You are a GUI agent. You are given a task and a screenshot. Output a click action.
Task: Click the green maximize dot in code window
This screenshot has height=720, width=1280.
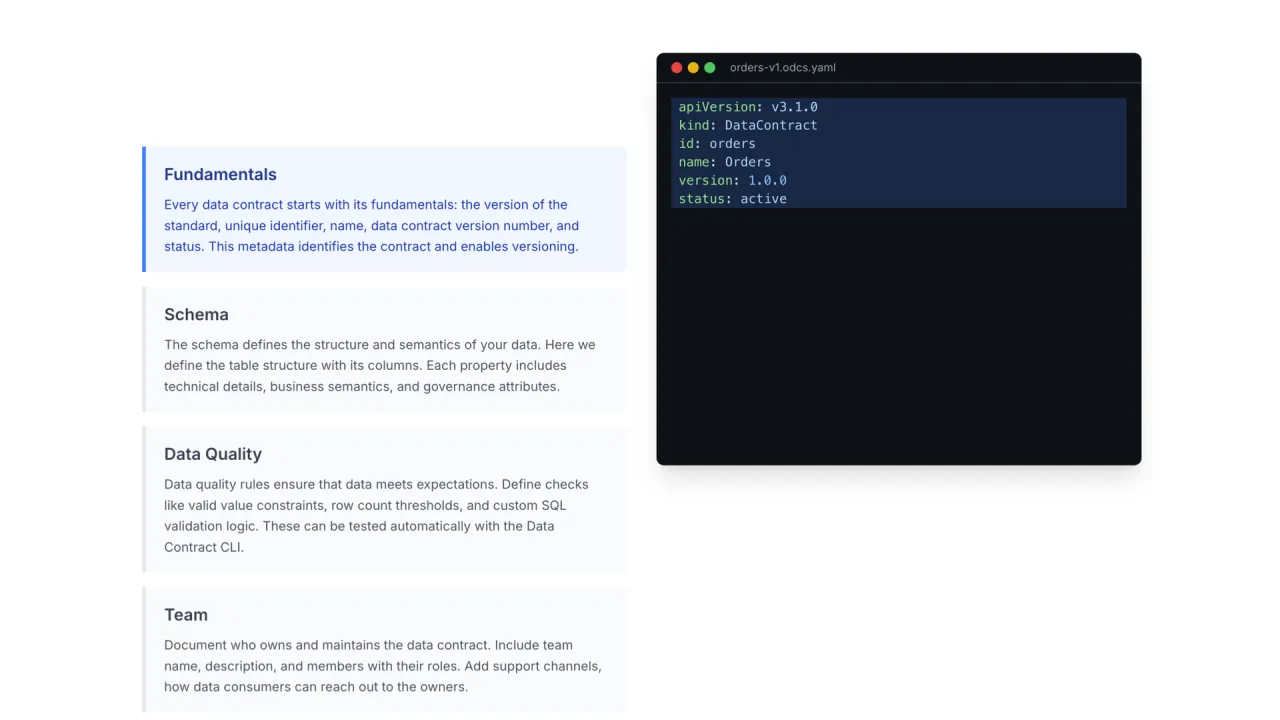(710, 68)
